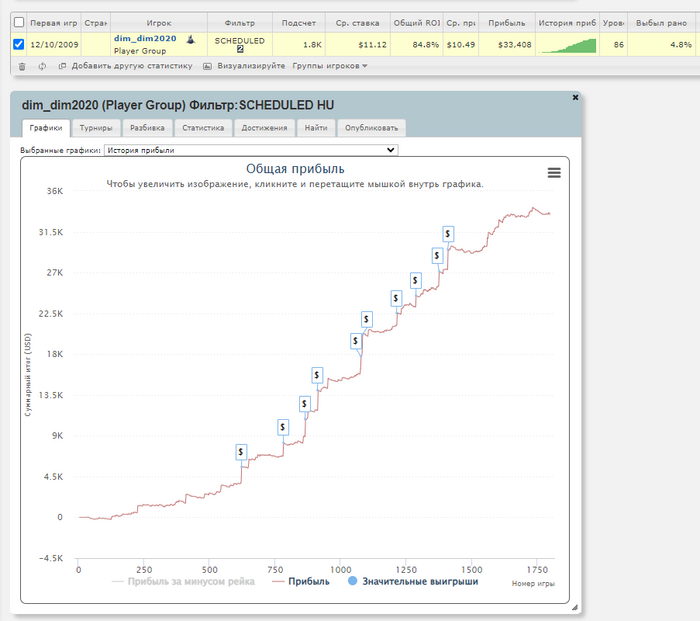Toggle 'Прибыль за минусом рейка' legend series

click(x=183, y=581)
